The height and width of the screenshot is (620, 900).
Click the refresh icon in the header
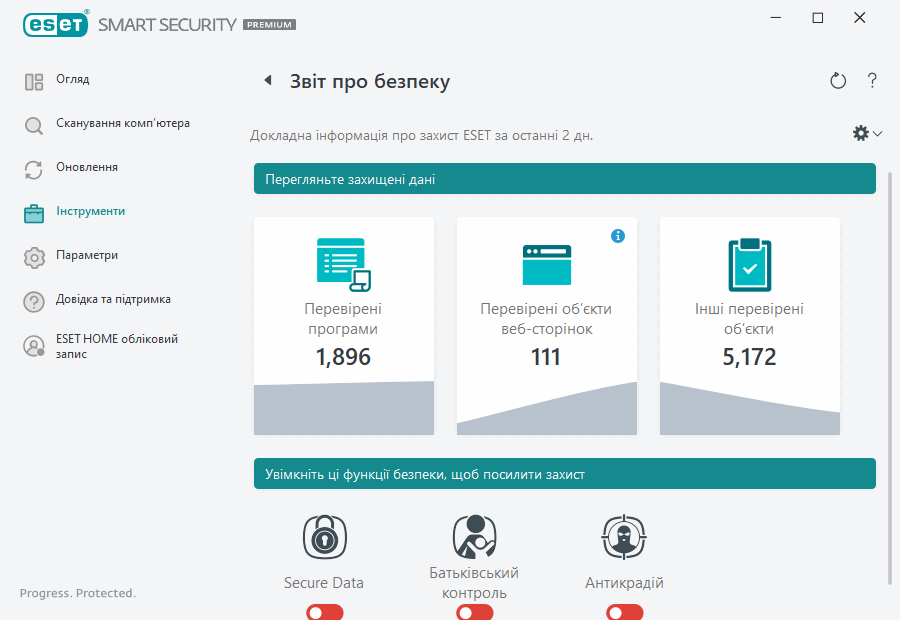pyautogui.click(x=838, y=80)
